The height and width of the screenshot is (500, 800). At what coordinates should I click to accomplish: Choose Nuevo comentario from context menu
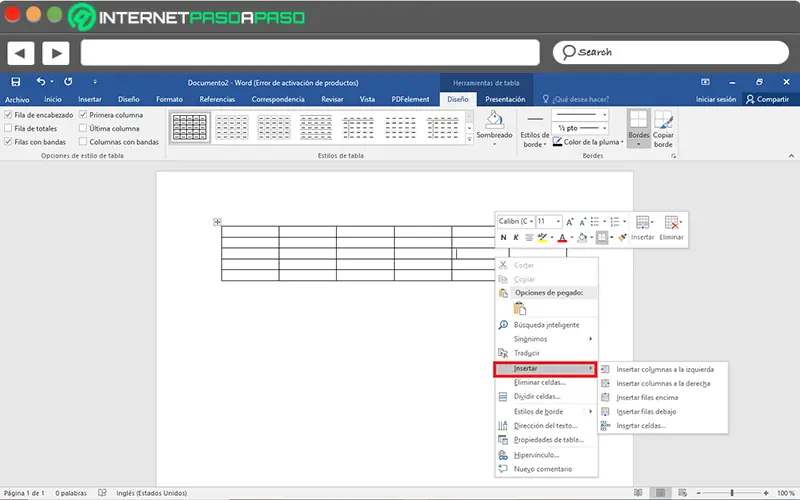coord(546,469)
